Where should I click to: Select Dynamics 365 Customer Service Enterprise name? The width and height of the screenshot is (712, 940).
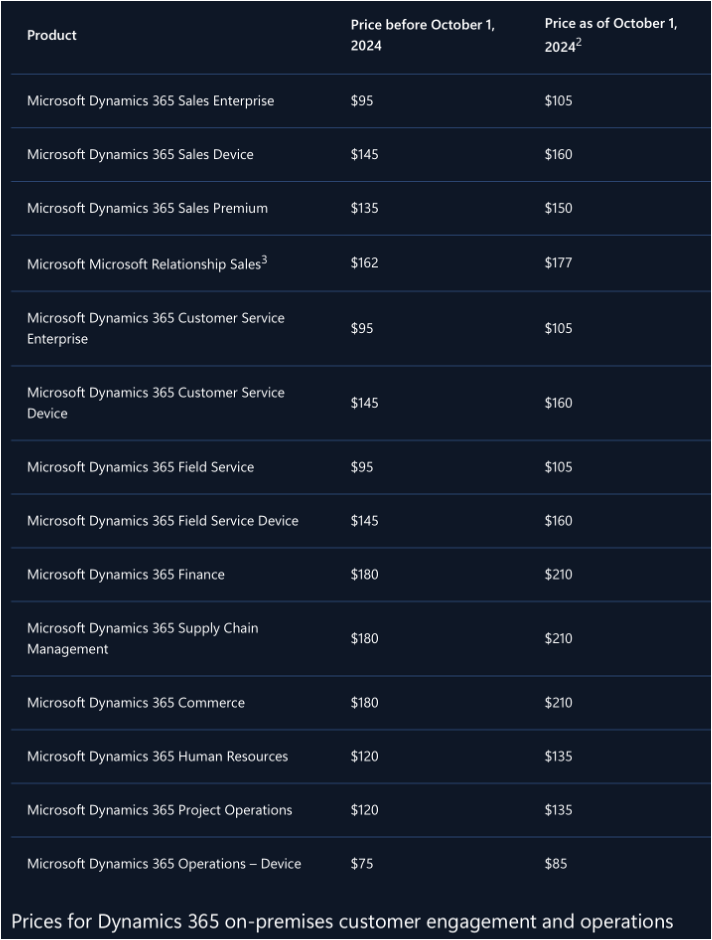[155, 328]
